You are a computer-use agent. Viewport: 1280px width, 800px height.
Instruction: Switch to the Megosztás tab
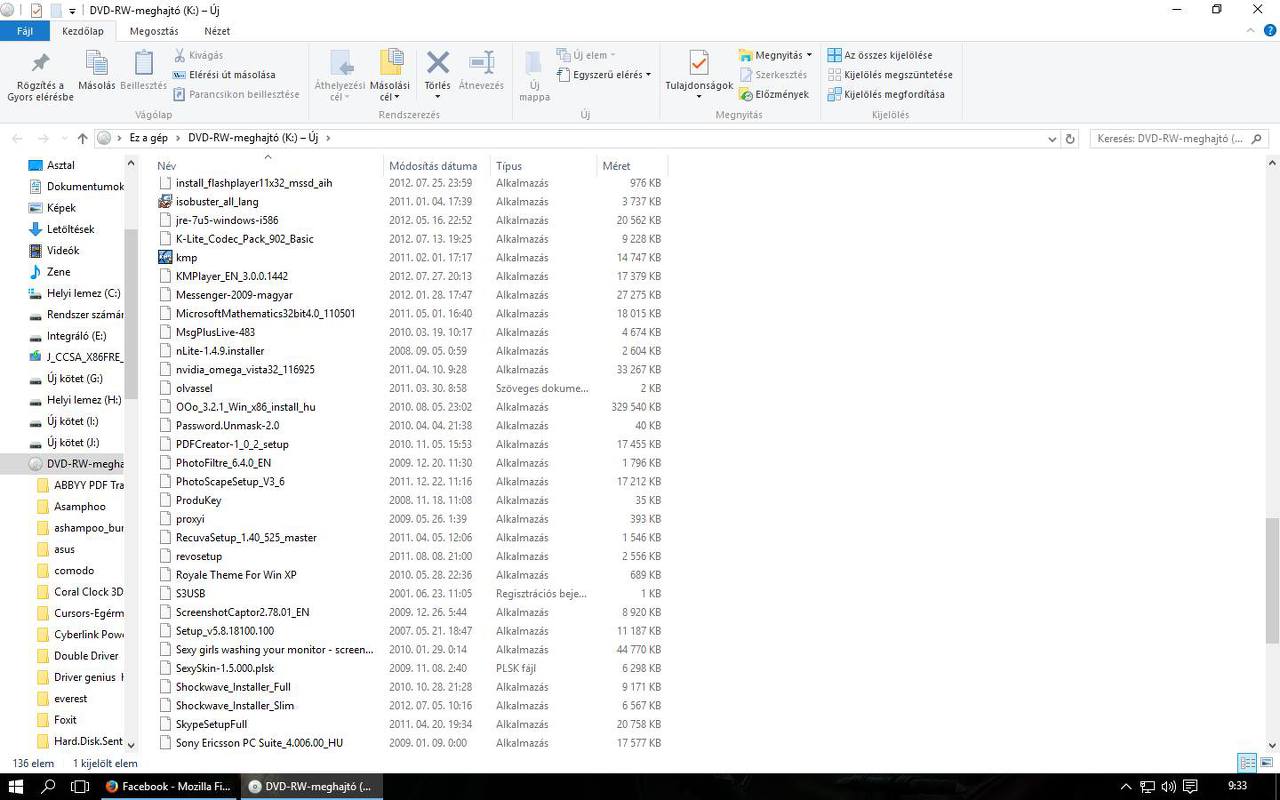[154, 31]
